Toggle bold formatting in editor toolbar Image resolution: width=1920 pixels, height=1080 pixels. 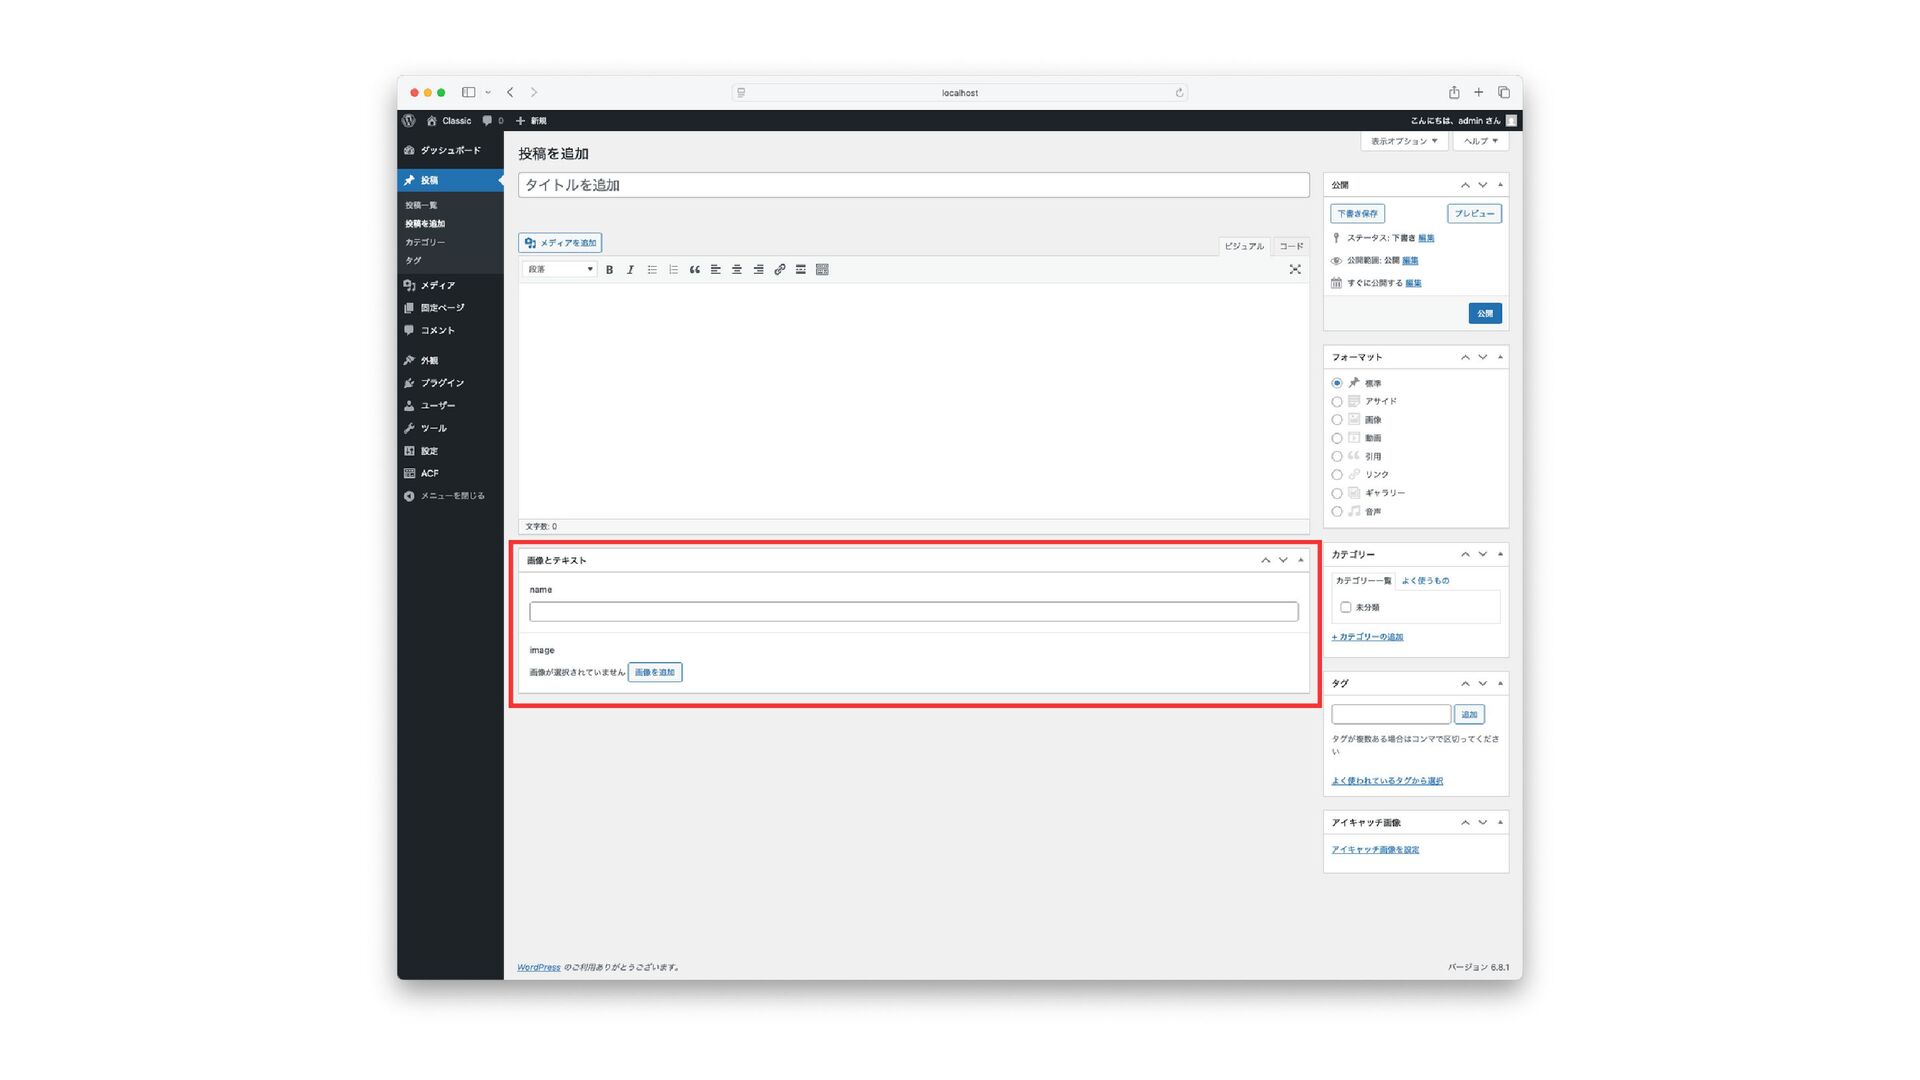click(x=609, y=270)
